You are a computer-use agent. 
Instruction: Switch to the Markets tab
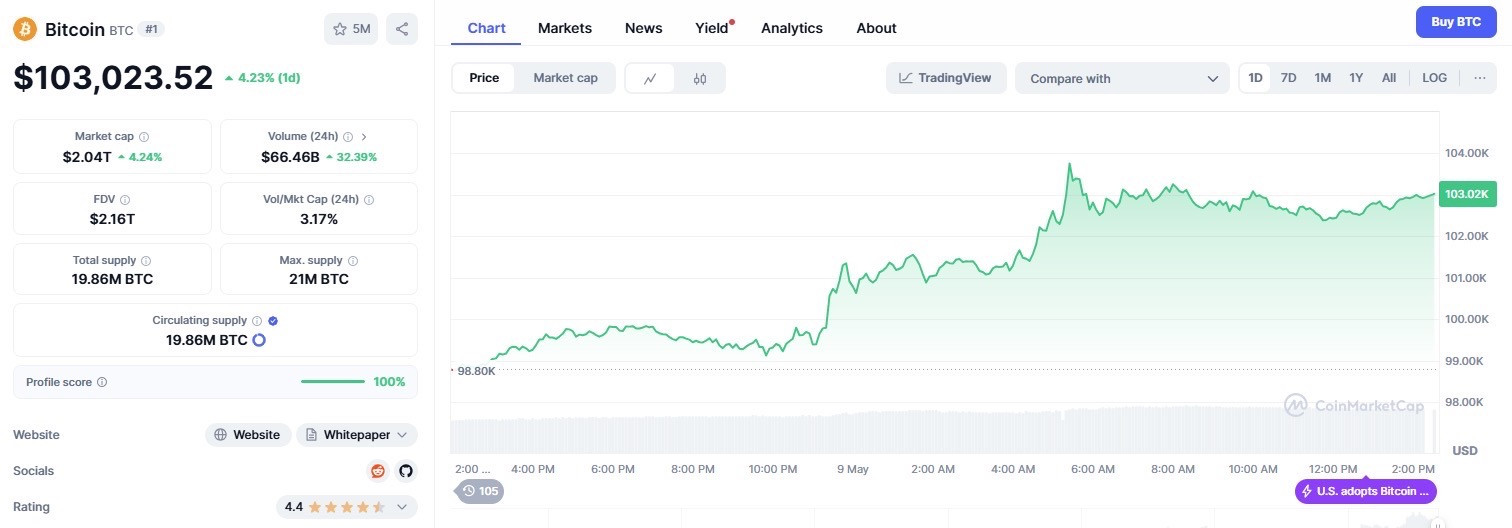point(565,28)
